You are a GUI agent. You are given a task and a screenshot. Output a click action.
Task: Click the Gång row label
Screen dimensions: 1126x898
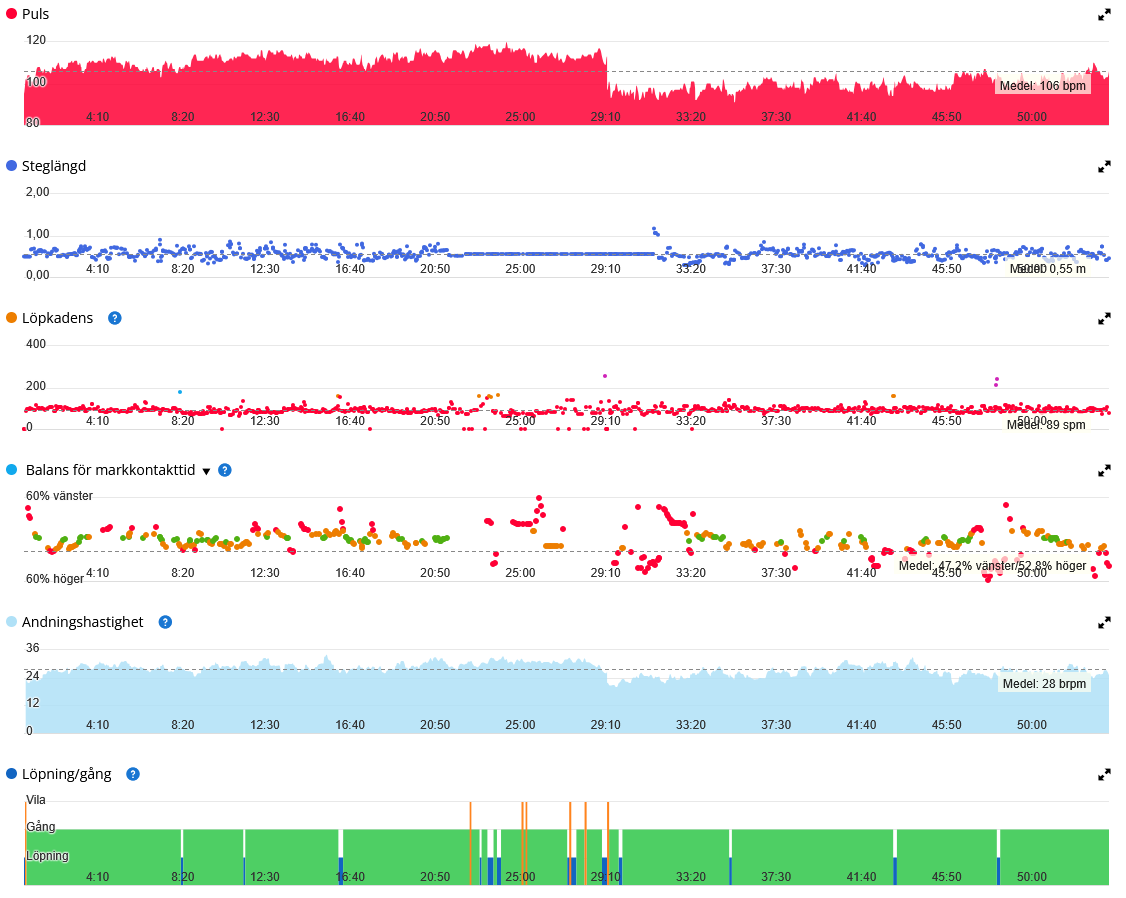tap(41, 827)
